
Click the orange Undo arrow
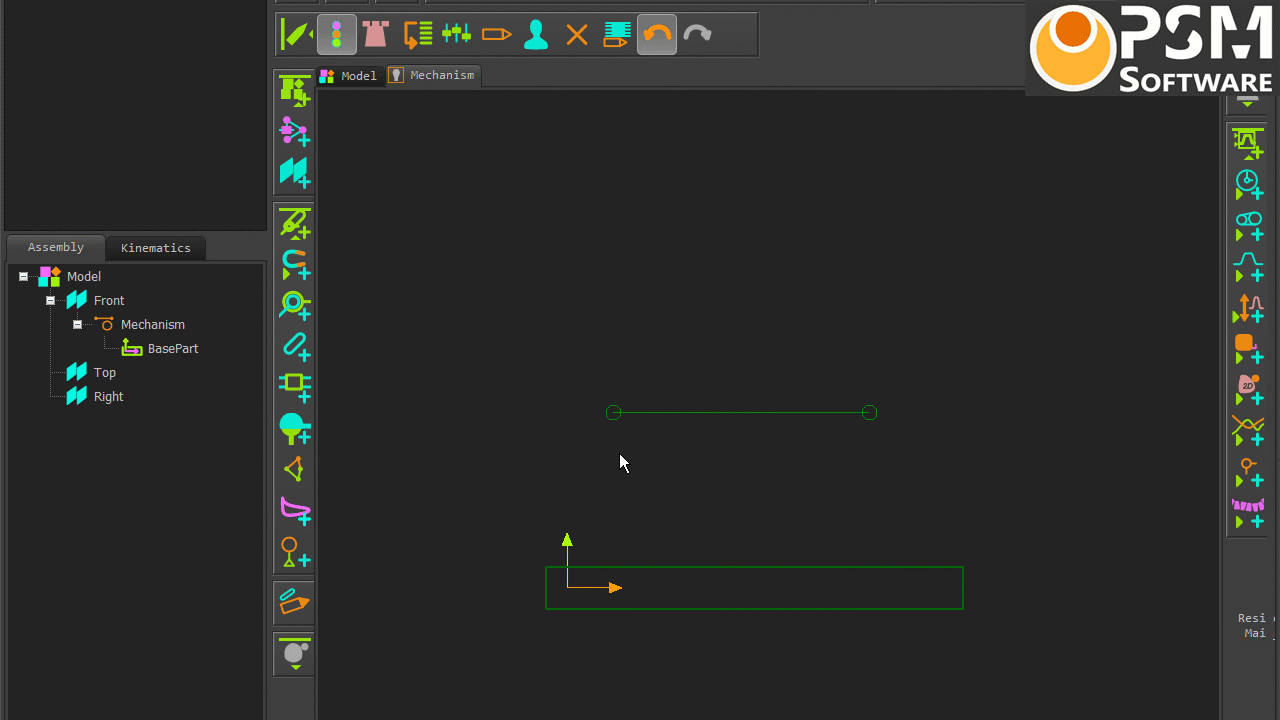point(657,35)
